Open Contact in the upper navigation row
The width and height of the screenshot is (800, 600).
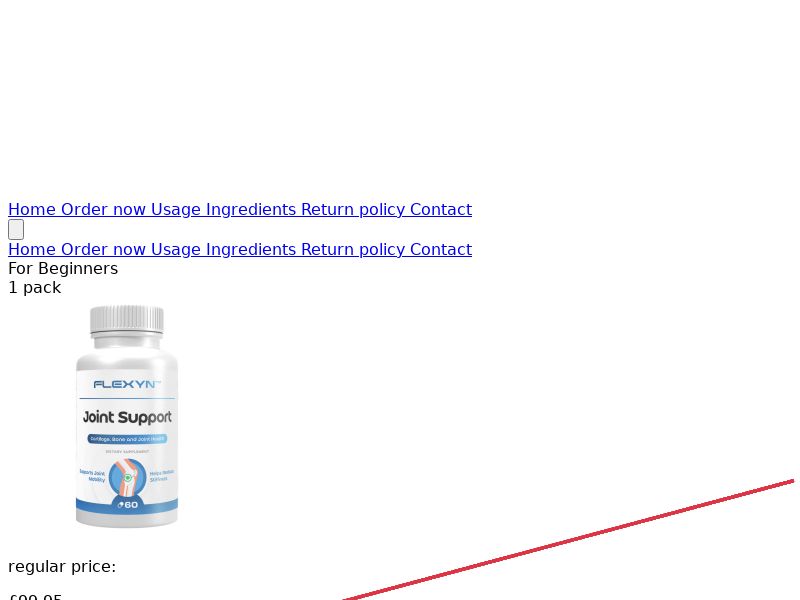point(441,209)
